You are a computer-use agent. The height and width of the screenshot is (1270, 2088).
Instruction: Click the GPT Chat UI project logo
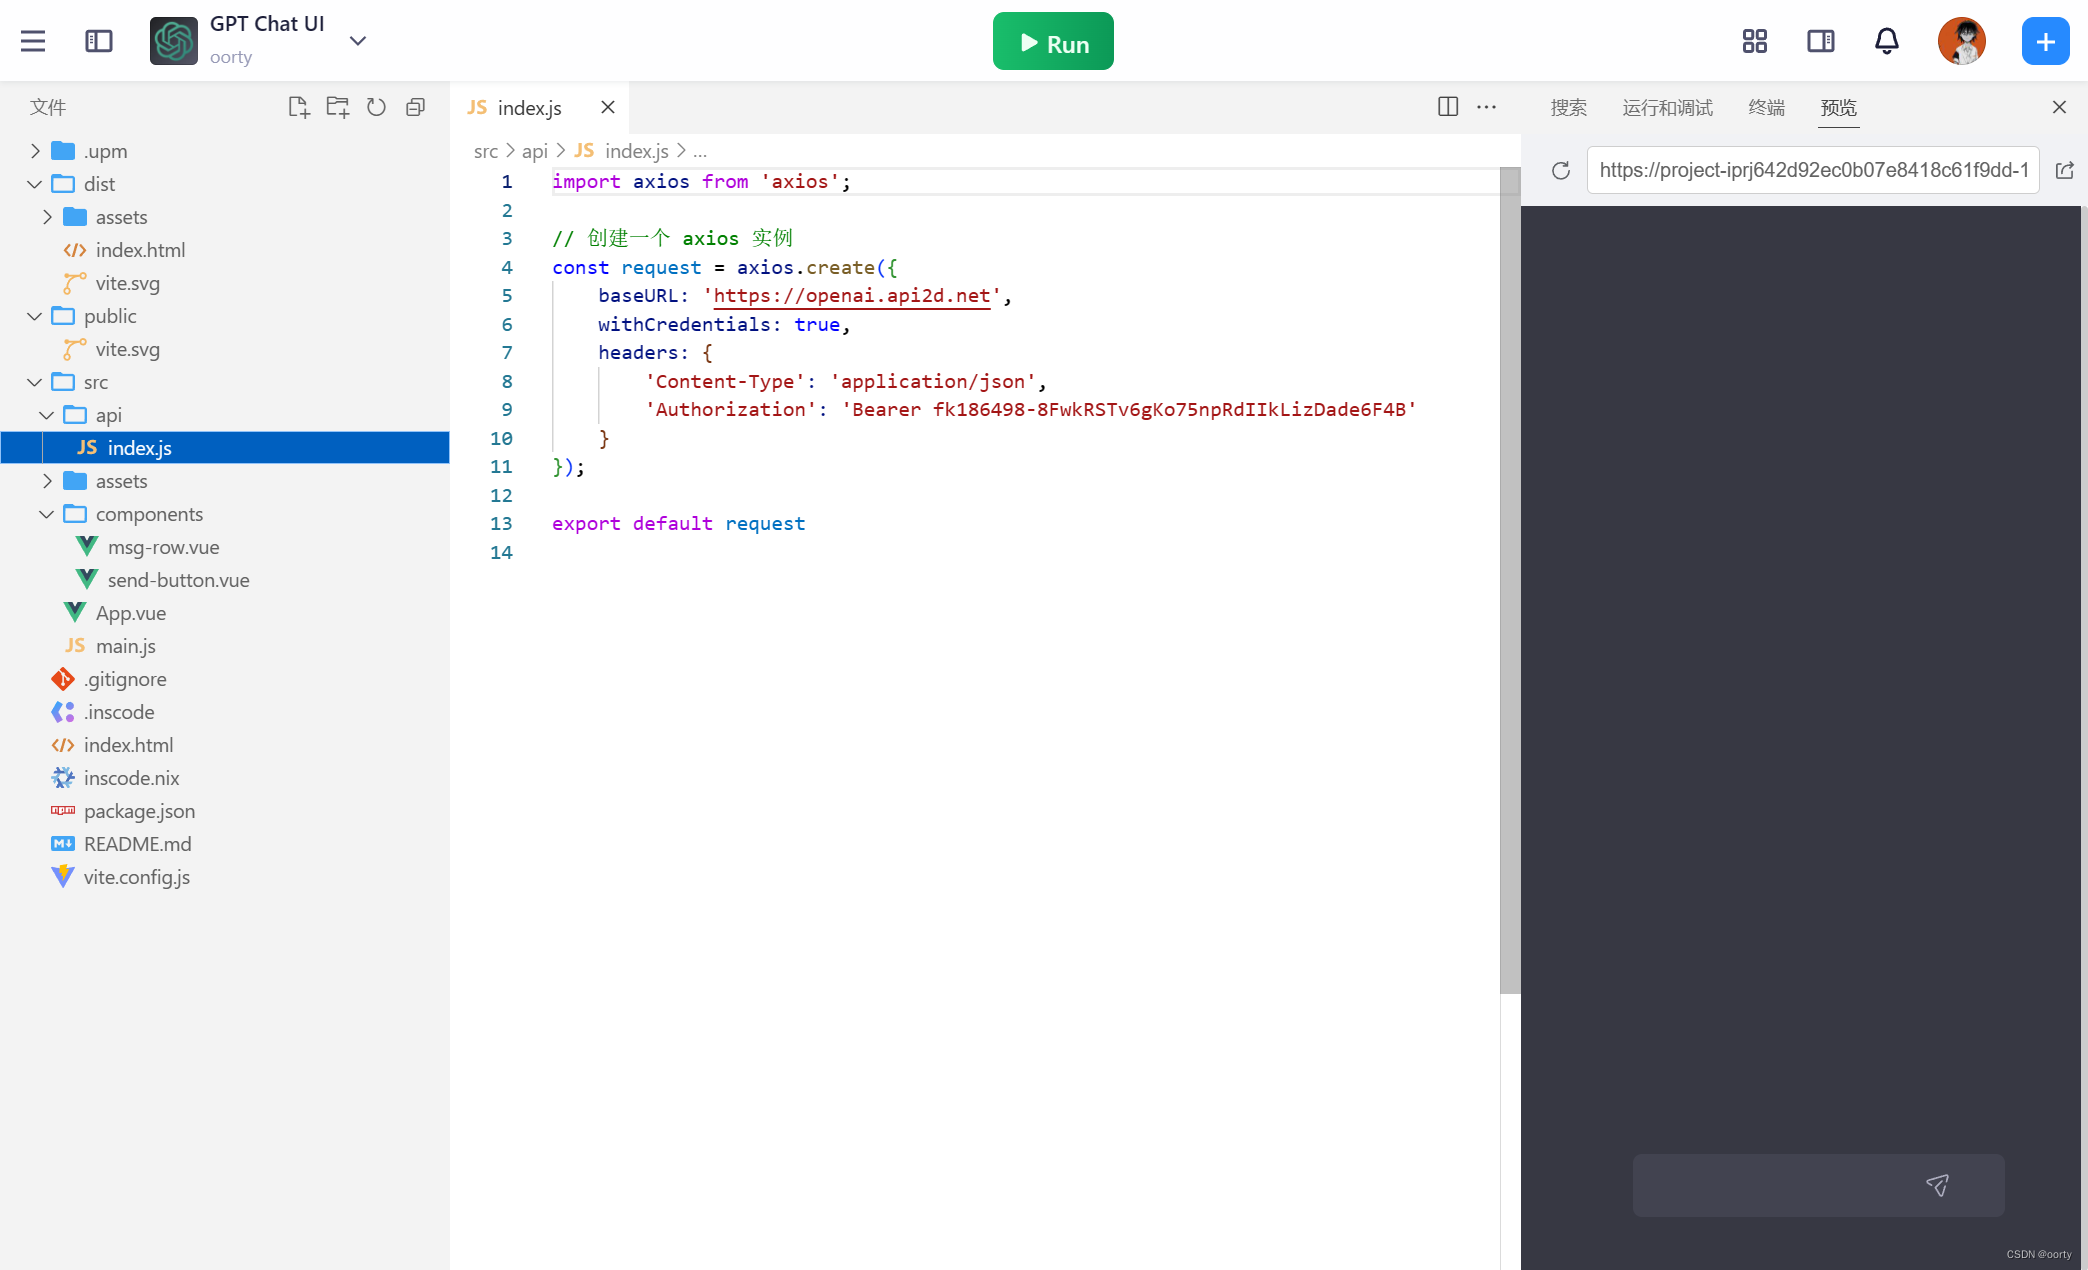tap(174, 41)
